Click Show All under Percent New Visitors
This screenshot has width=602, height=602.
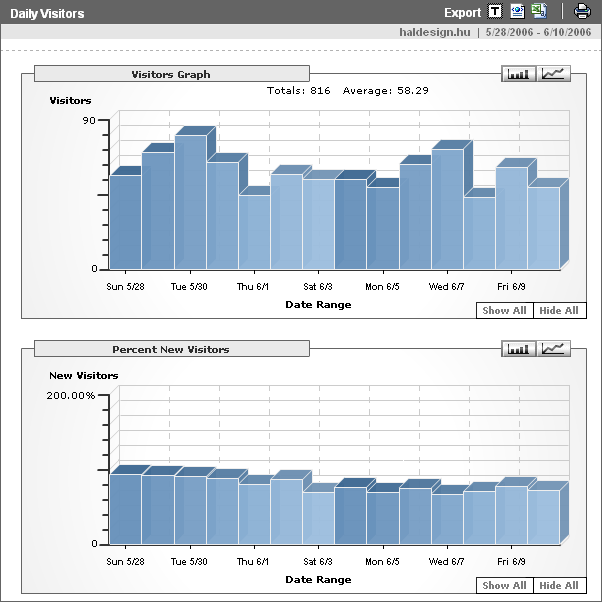pos(504,586)
